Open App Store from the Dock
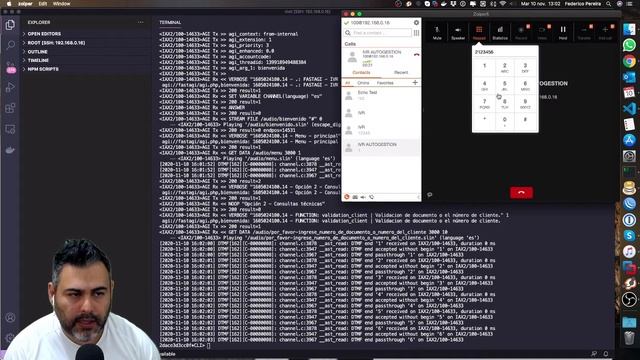Image resolution: width=640 pixels, height=360 pixels. click(x=629, y=140)
